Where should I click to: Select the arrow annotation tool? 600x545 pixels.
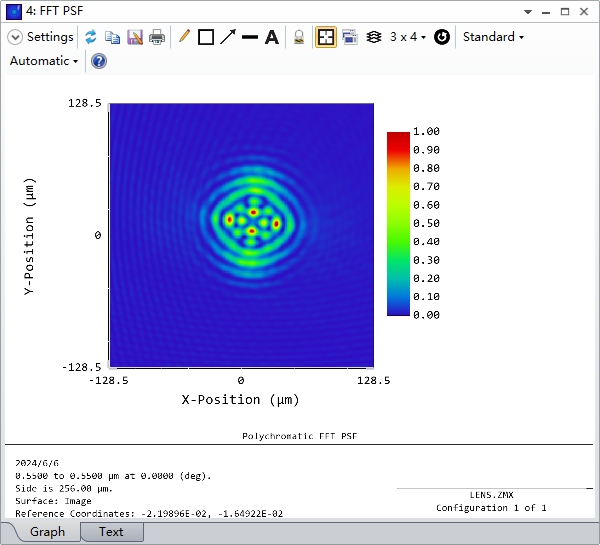[228, 37]
